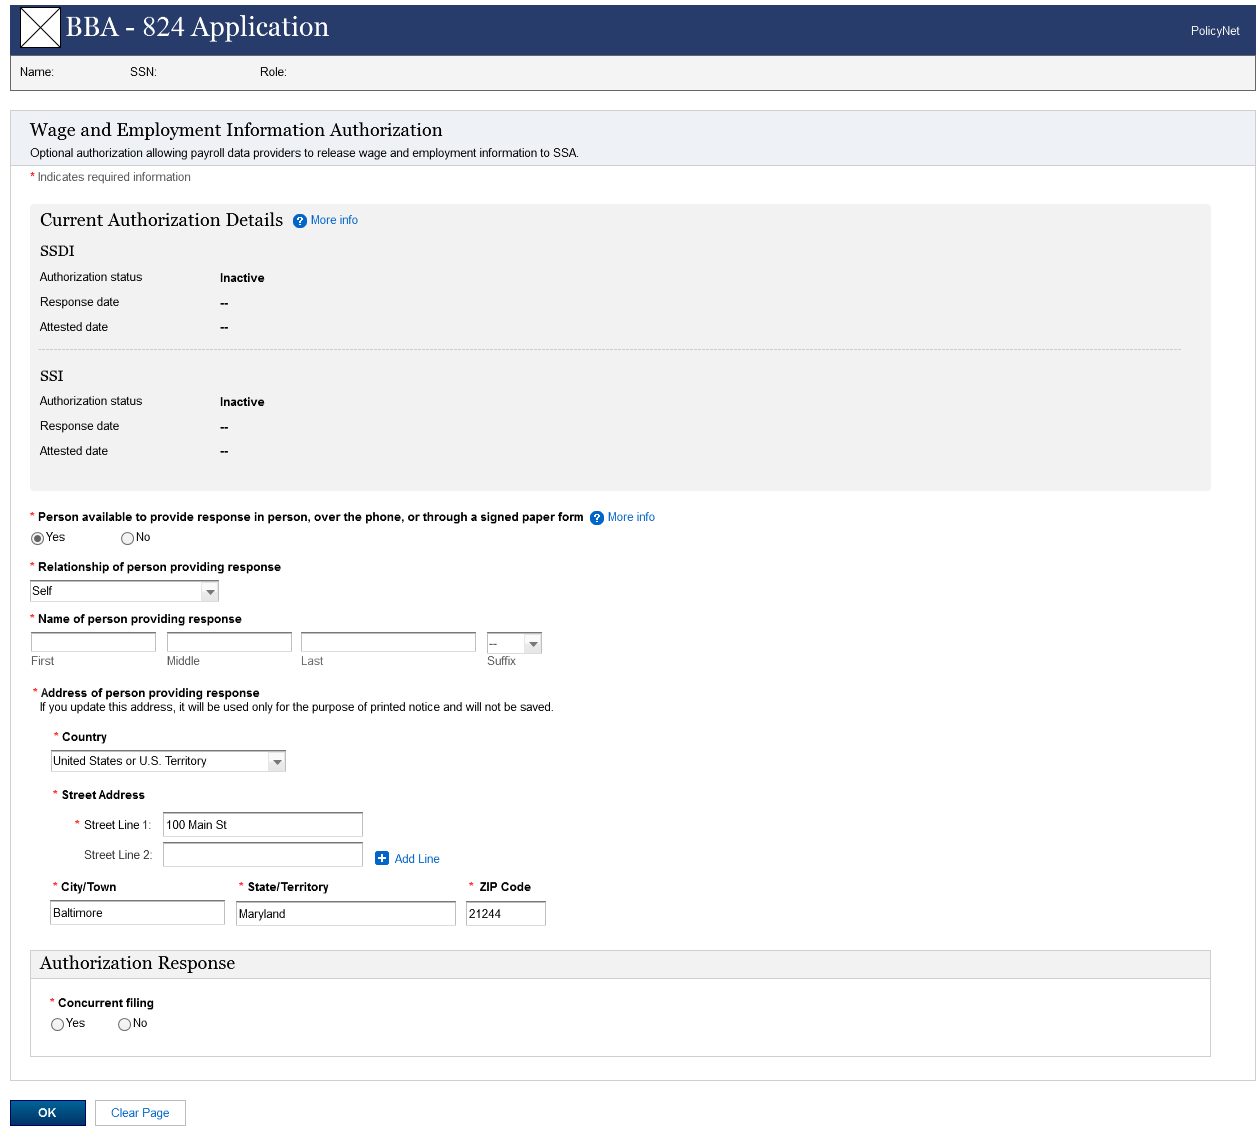Open More info link for Authorization Details
Image resolution: width=1256 pixels, height=1126 pixels.
point(334,220)
